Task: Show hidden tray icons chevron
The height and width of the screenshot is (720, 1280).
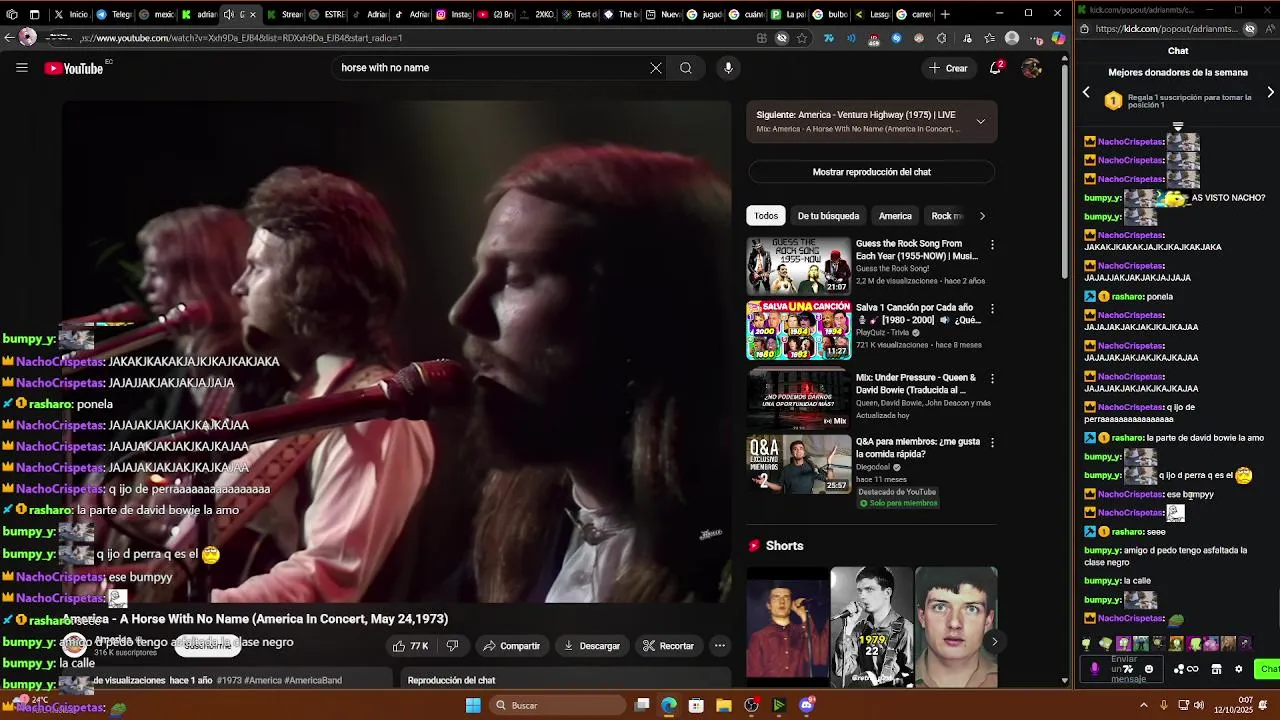Action: pyautogui.click(x=1144, y=706)
